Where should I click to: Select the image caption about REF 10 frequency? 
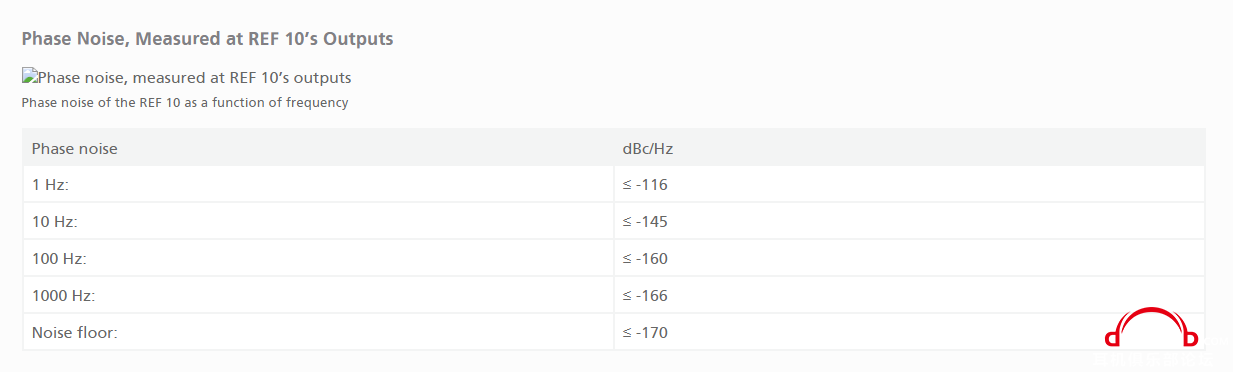pos(185,102)
